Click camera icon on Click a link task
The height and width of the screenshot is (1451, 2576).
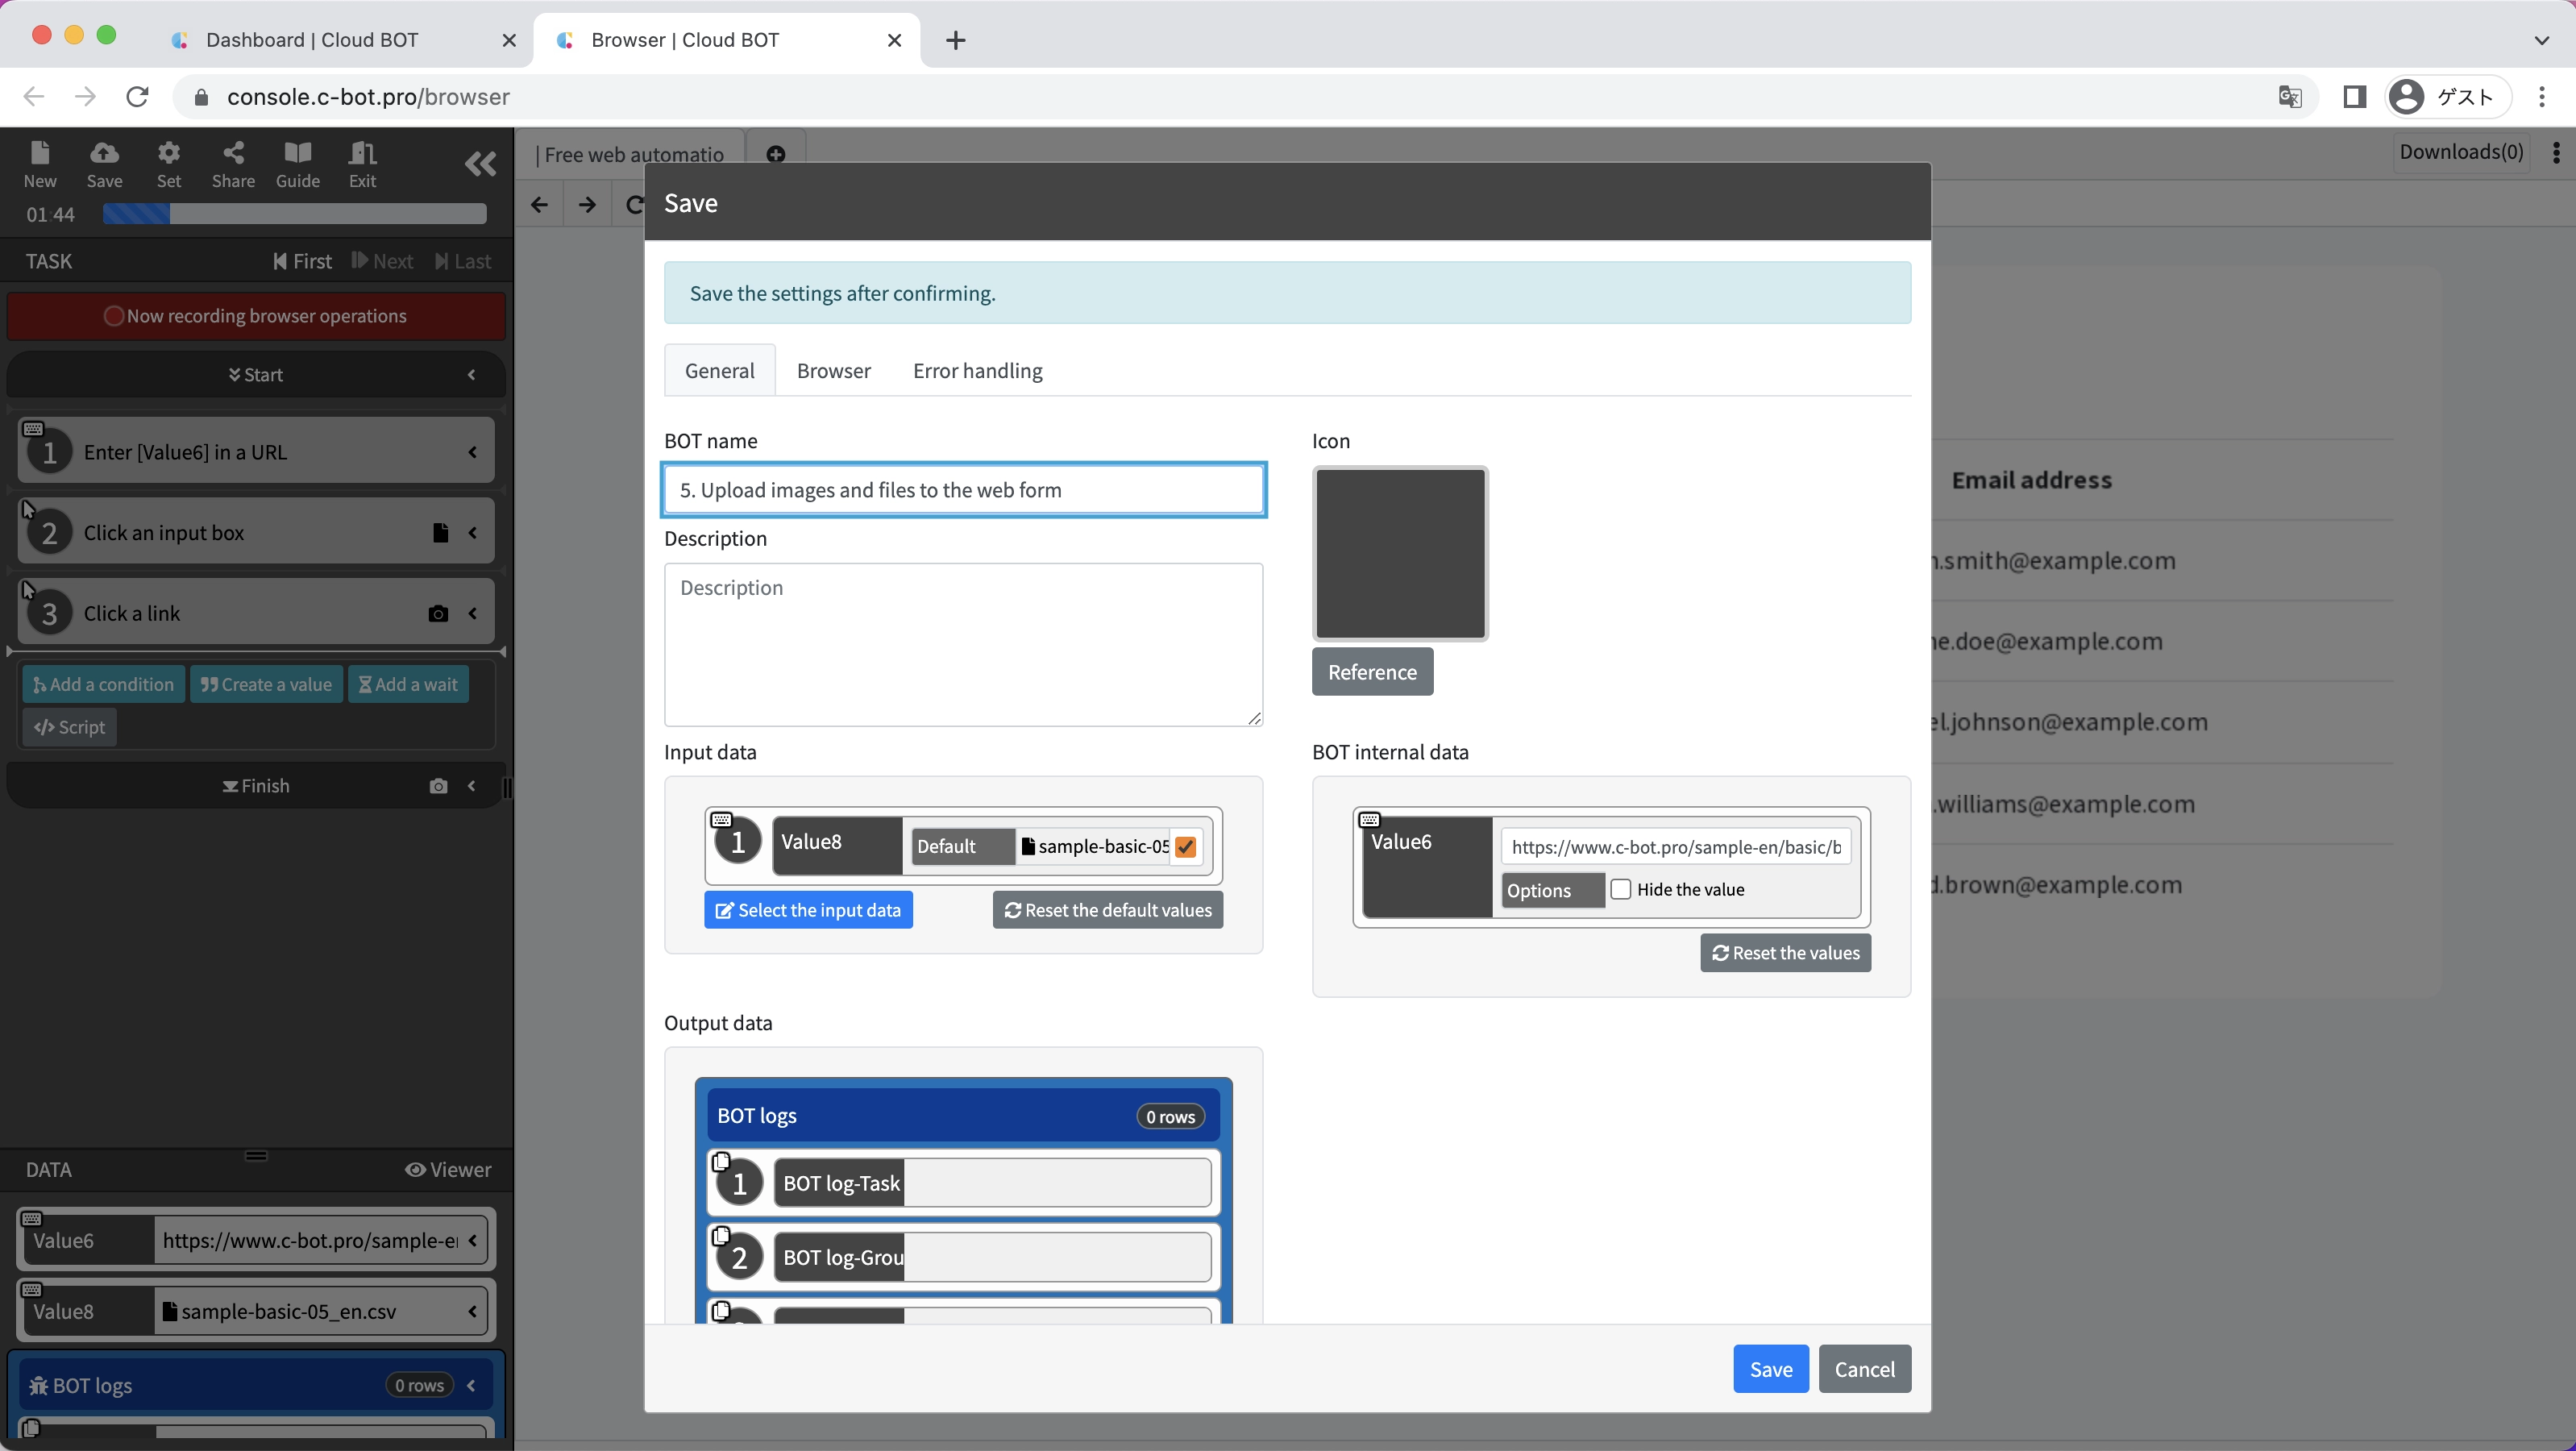(x=438, y=614)
